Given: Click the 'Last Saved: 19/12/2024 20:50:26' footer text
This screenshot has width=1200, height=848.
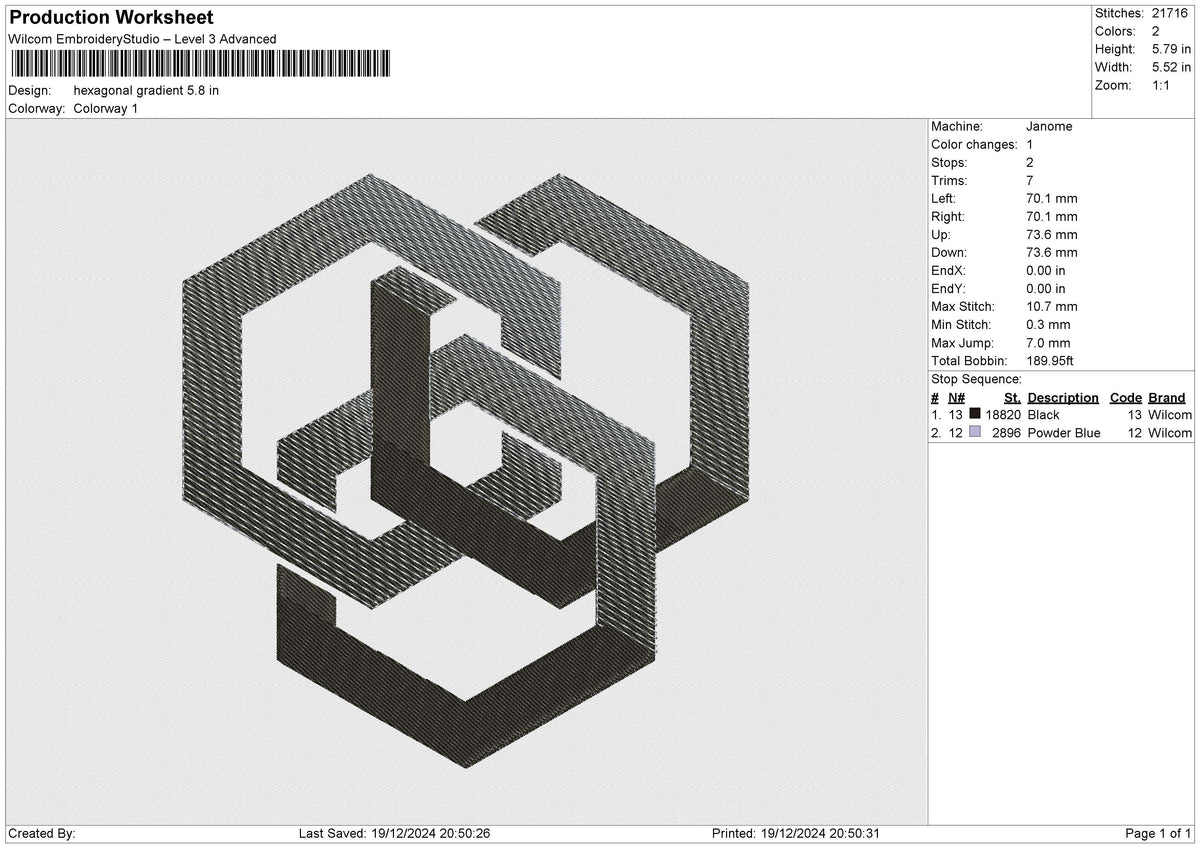Looking at the screenshot, I should tap(394, 834).
